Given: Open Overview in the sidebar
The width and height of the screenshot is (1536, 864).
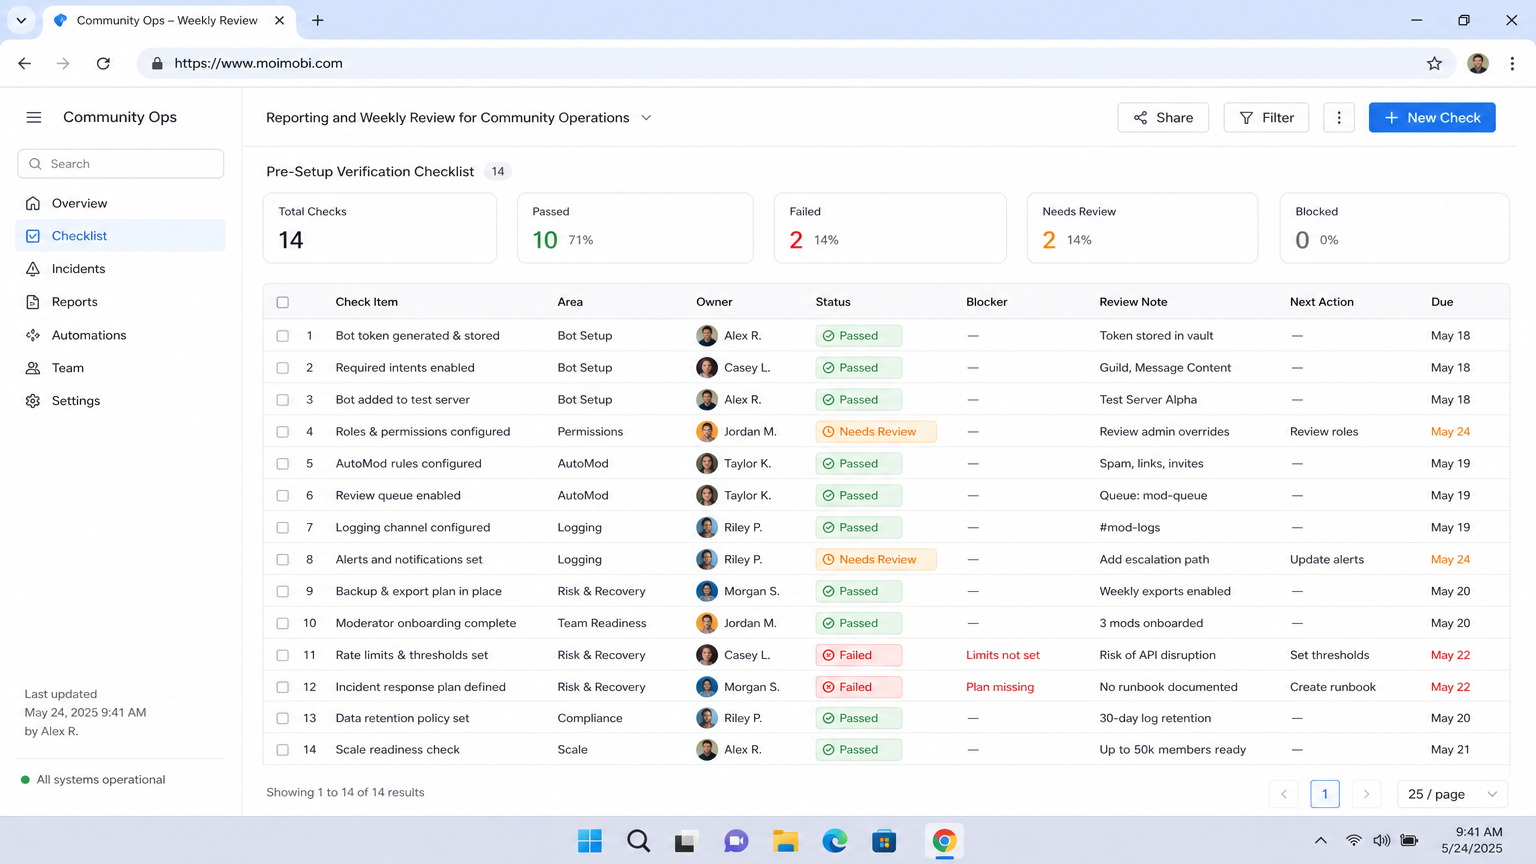Looking at the screenshot, I should pos(121,203).
